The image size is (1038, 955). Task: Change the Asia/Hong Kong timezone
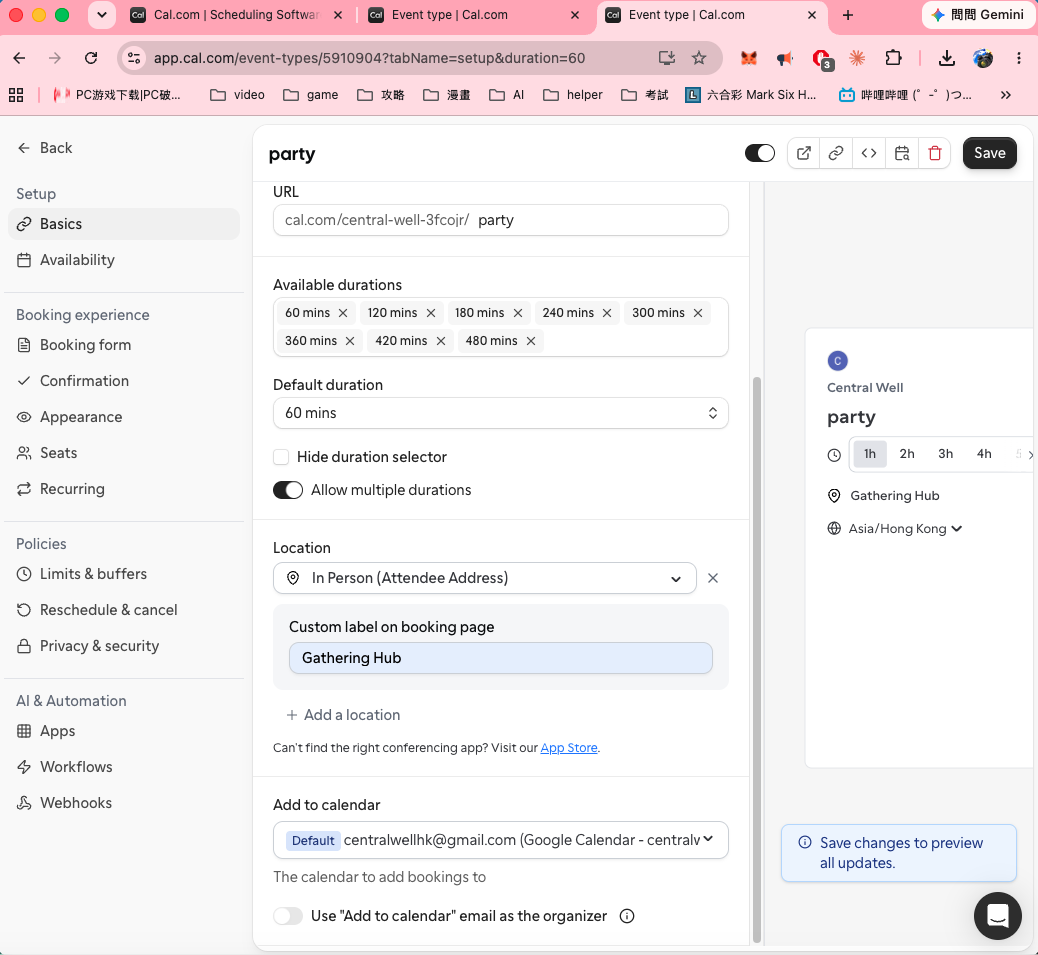point(904,529)
